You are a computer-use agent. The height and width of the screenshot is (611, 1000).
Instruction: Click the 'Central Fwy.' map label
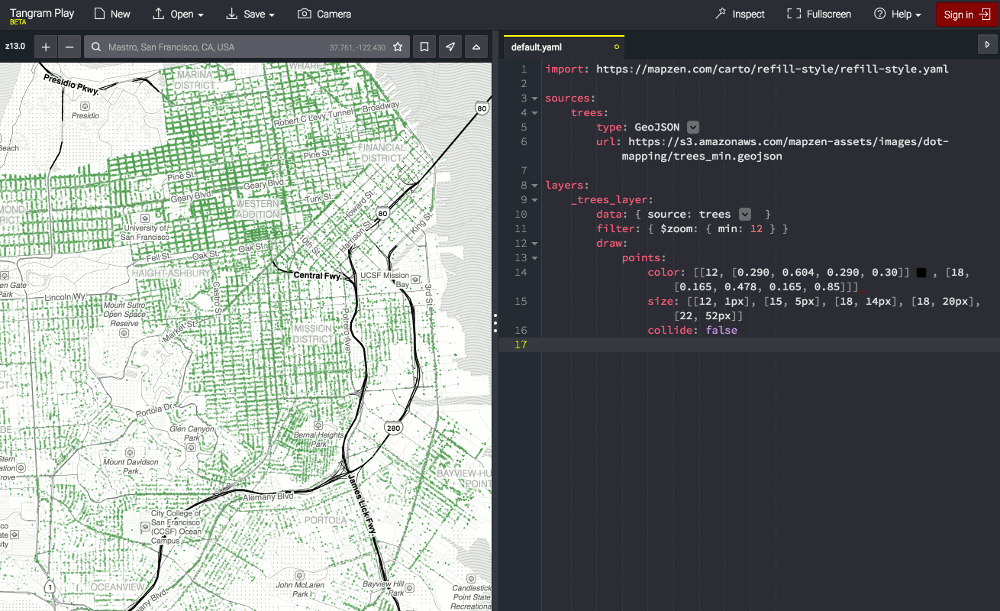point(318,276)
